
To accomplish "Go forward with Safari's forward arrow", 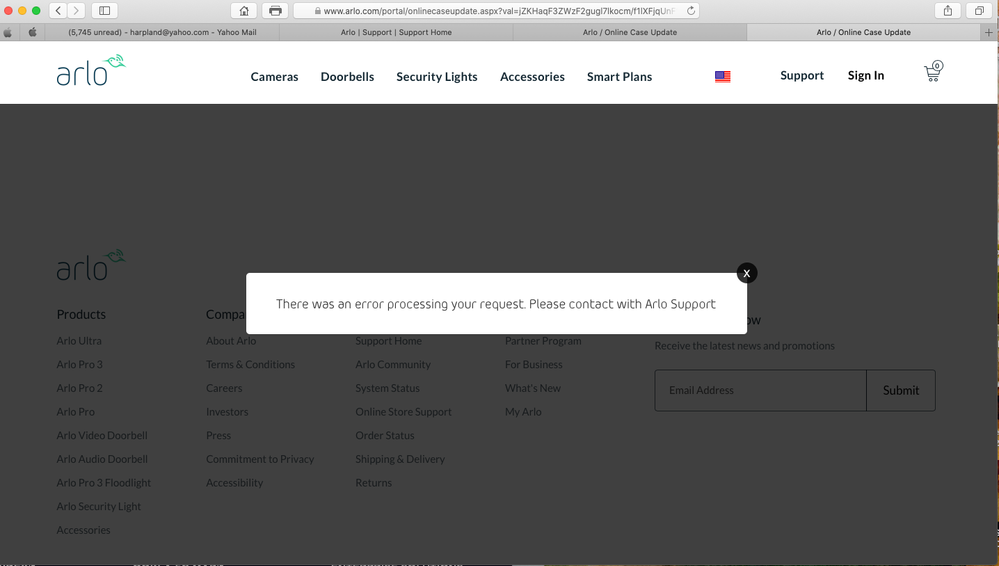I will (x=76, y=10).
